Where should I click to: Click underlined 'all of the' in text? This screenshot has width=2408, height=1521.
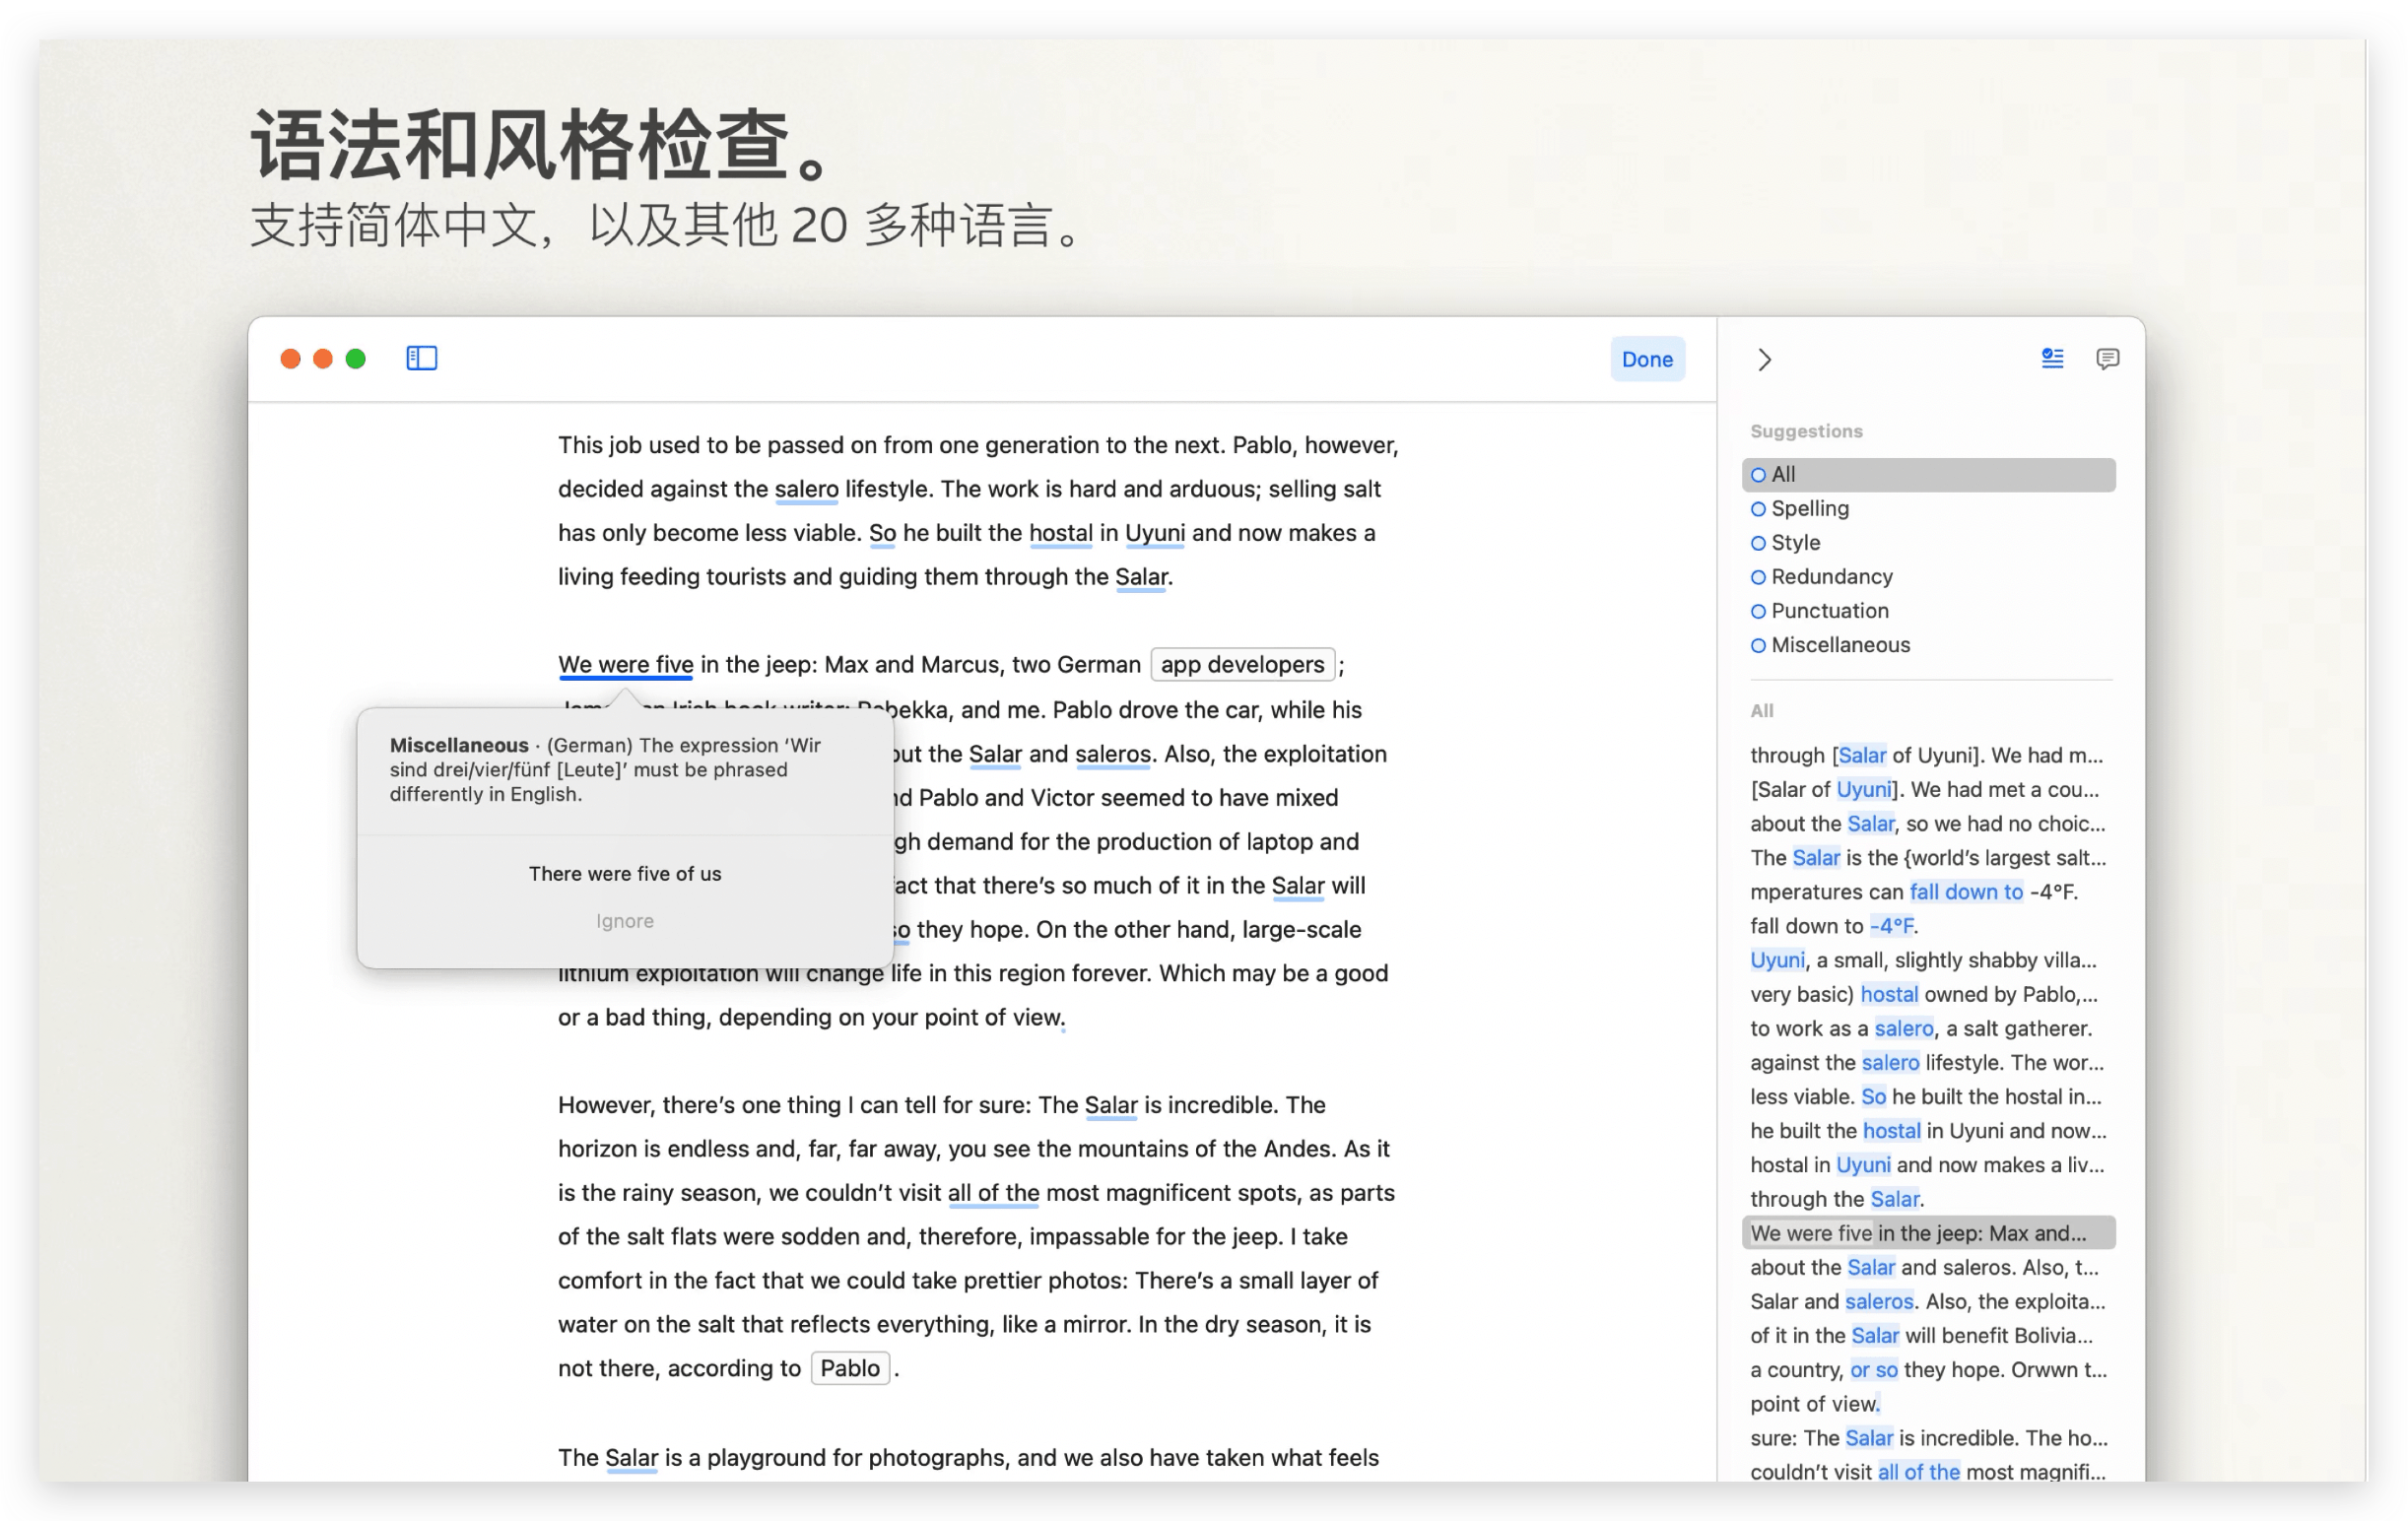[992, 1192]
